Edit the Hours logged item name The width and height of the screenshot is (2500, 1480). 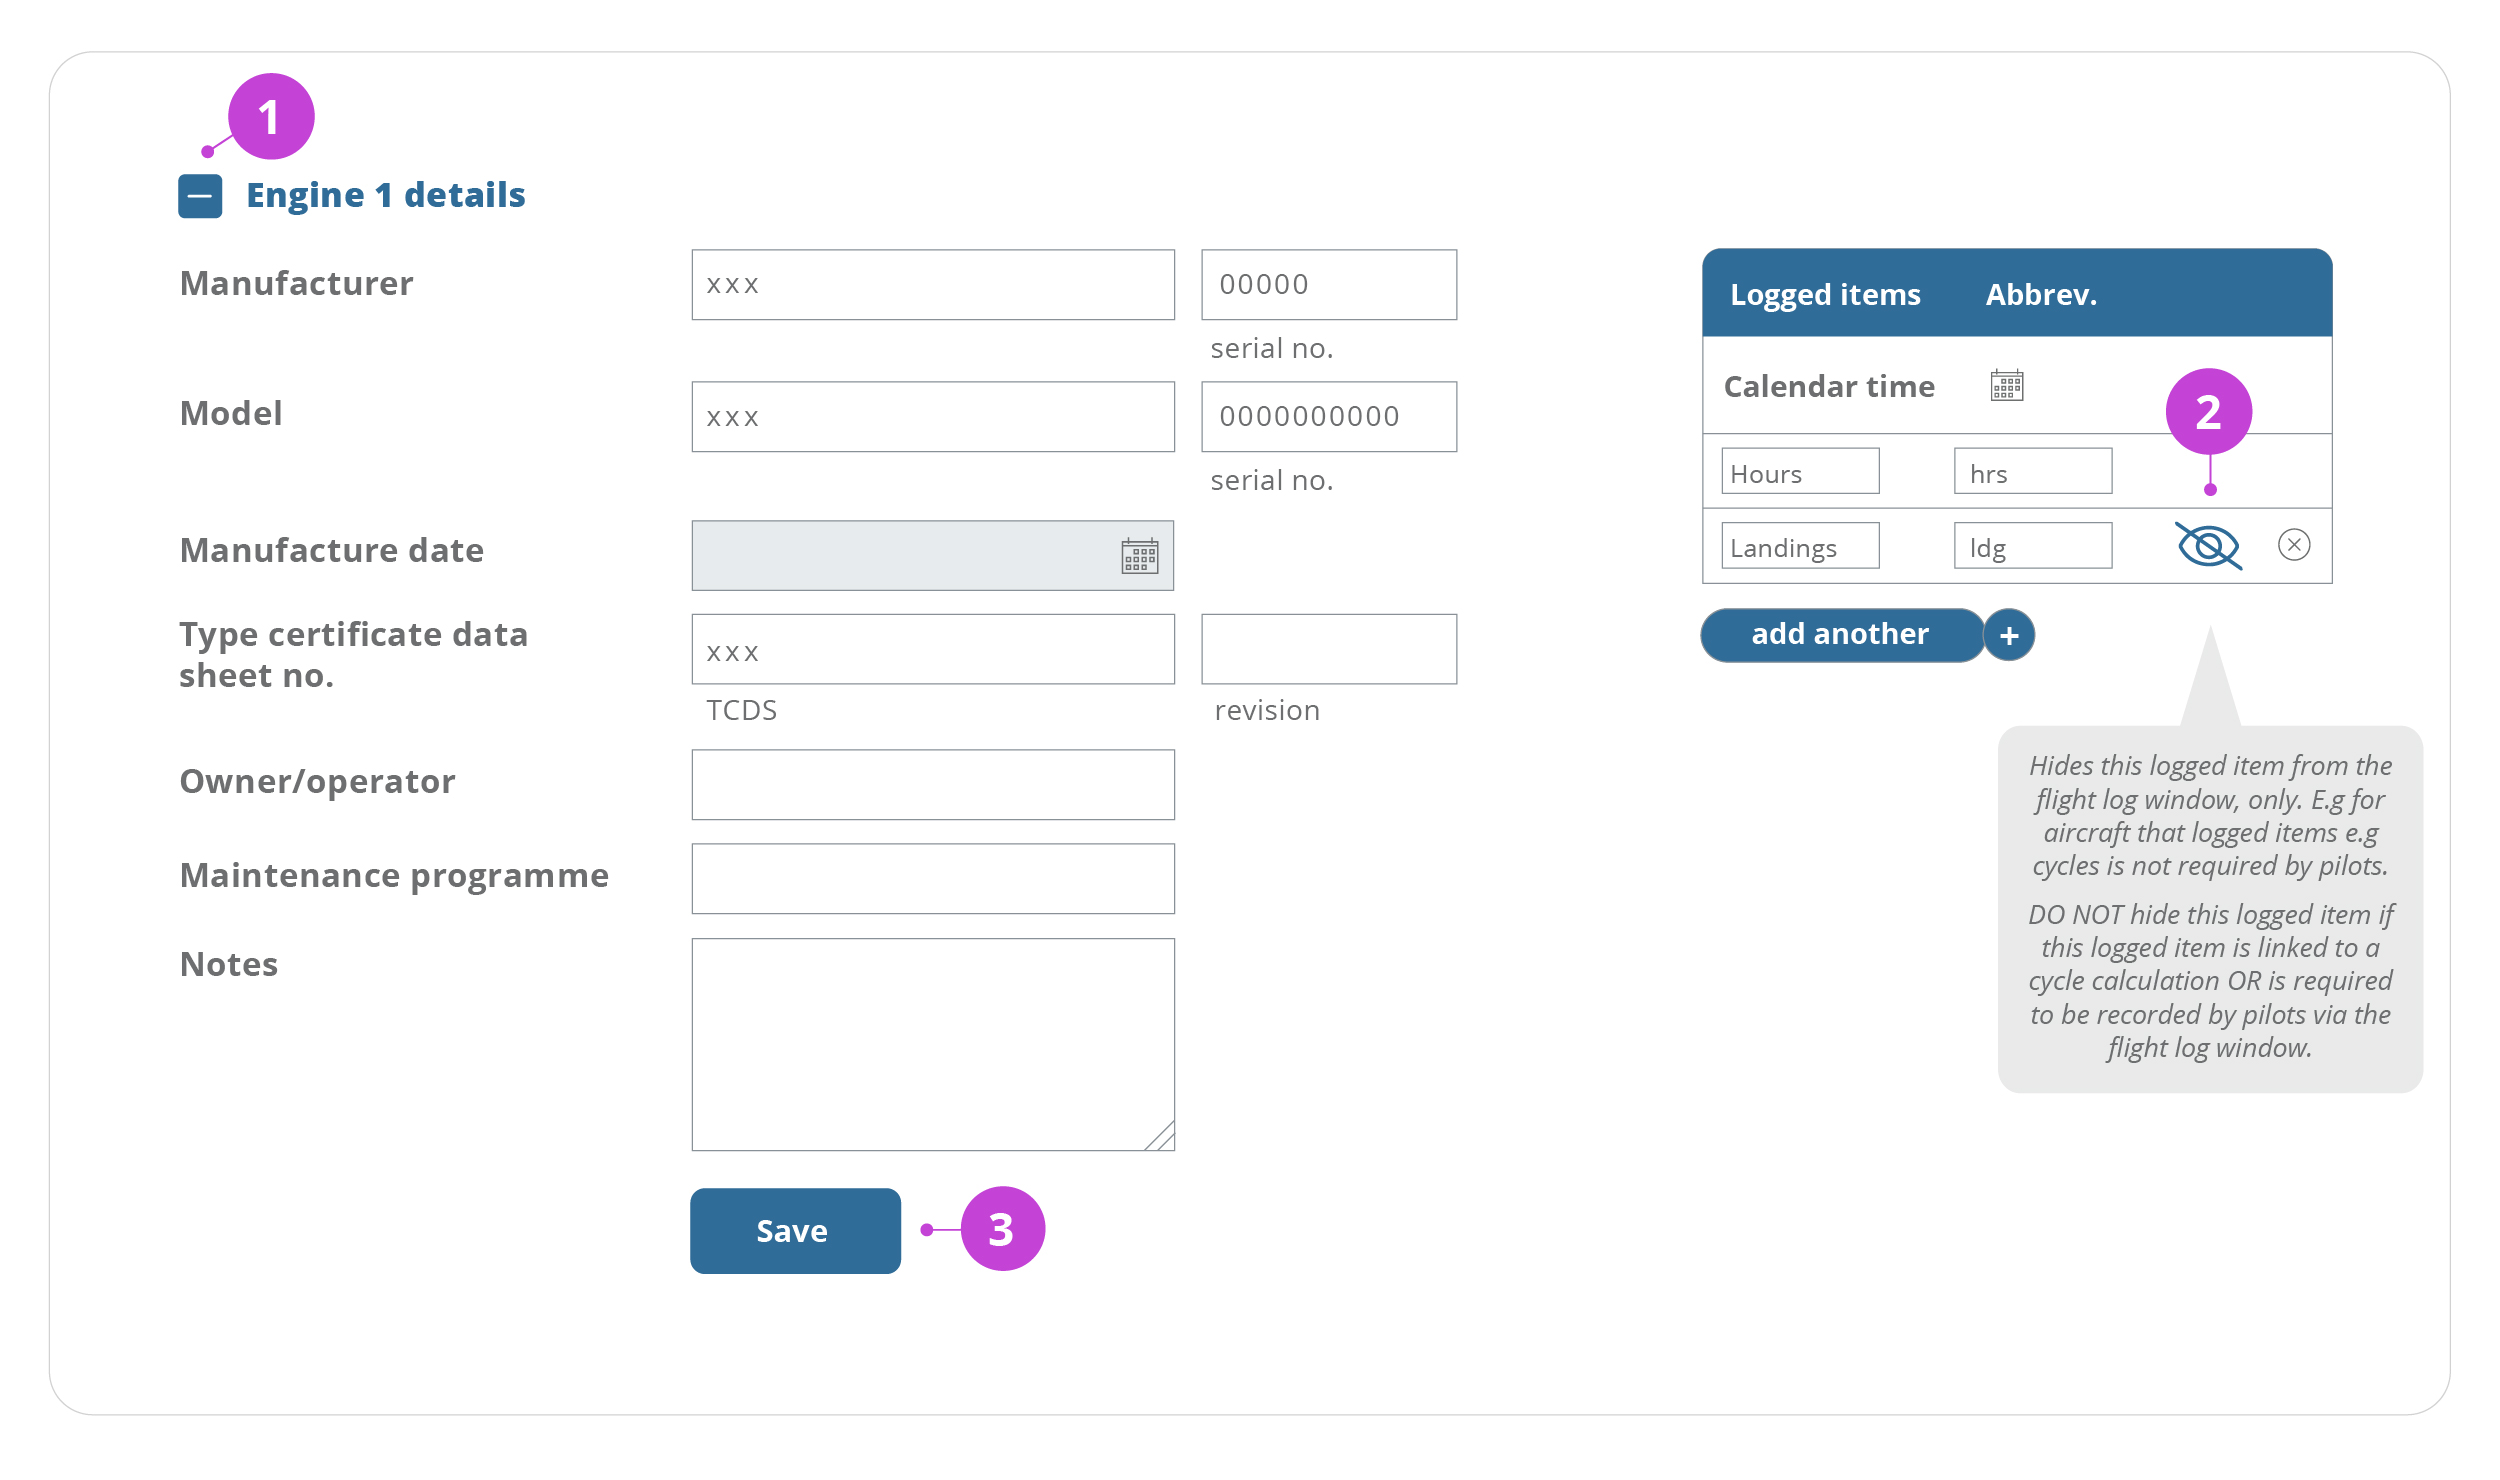tap(1800, 472)
